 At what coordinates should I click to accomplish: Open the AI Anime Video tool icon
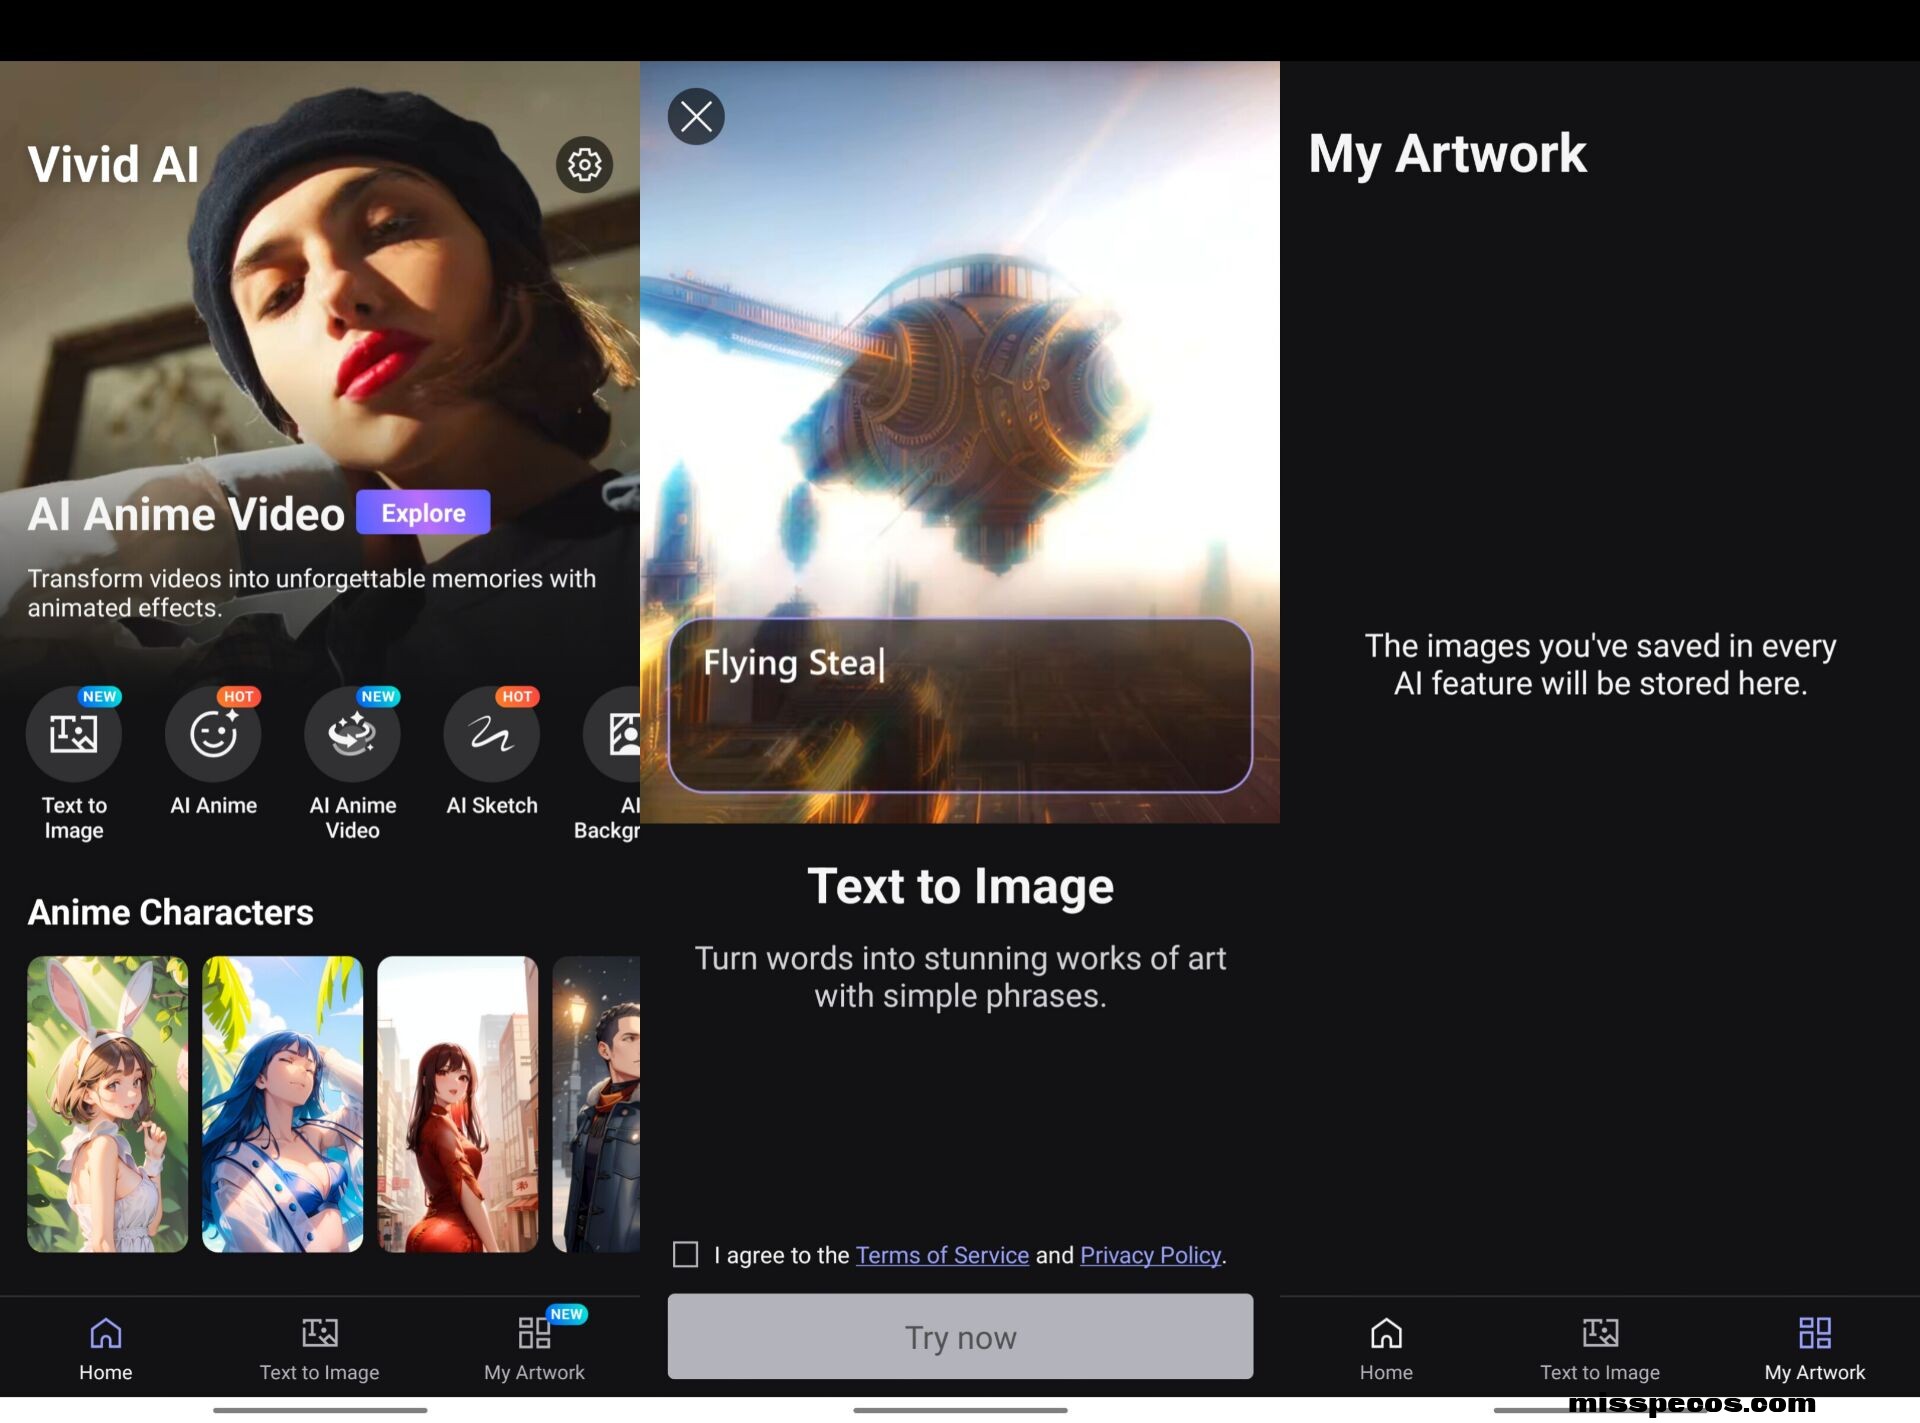[x=352, y=735]
